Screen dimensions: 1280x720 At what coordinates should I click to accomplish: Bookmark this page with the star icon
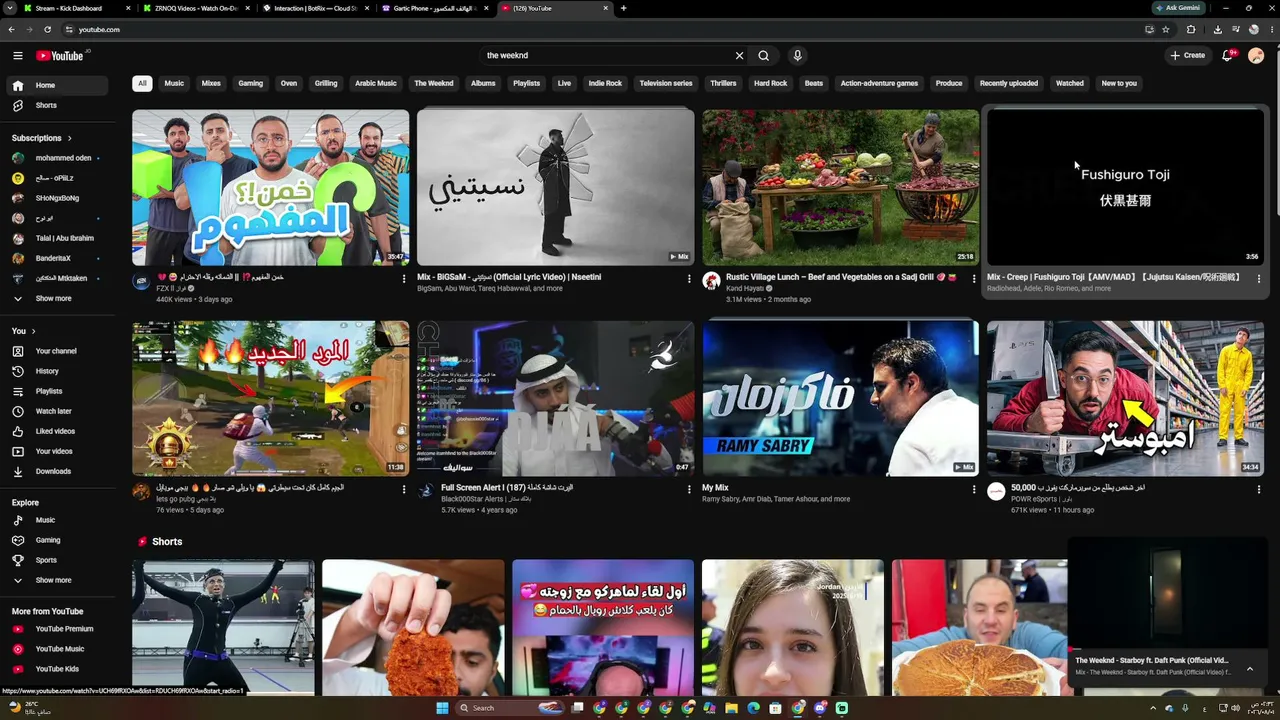point(1166,29)
